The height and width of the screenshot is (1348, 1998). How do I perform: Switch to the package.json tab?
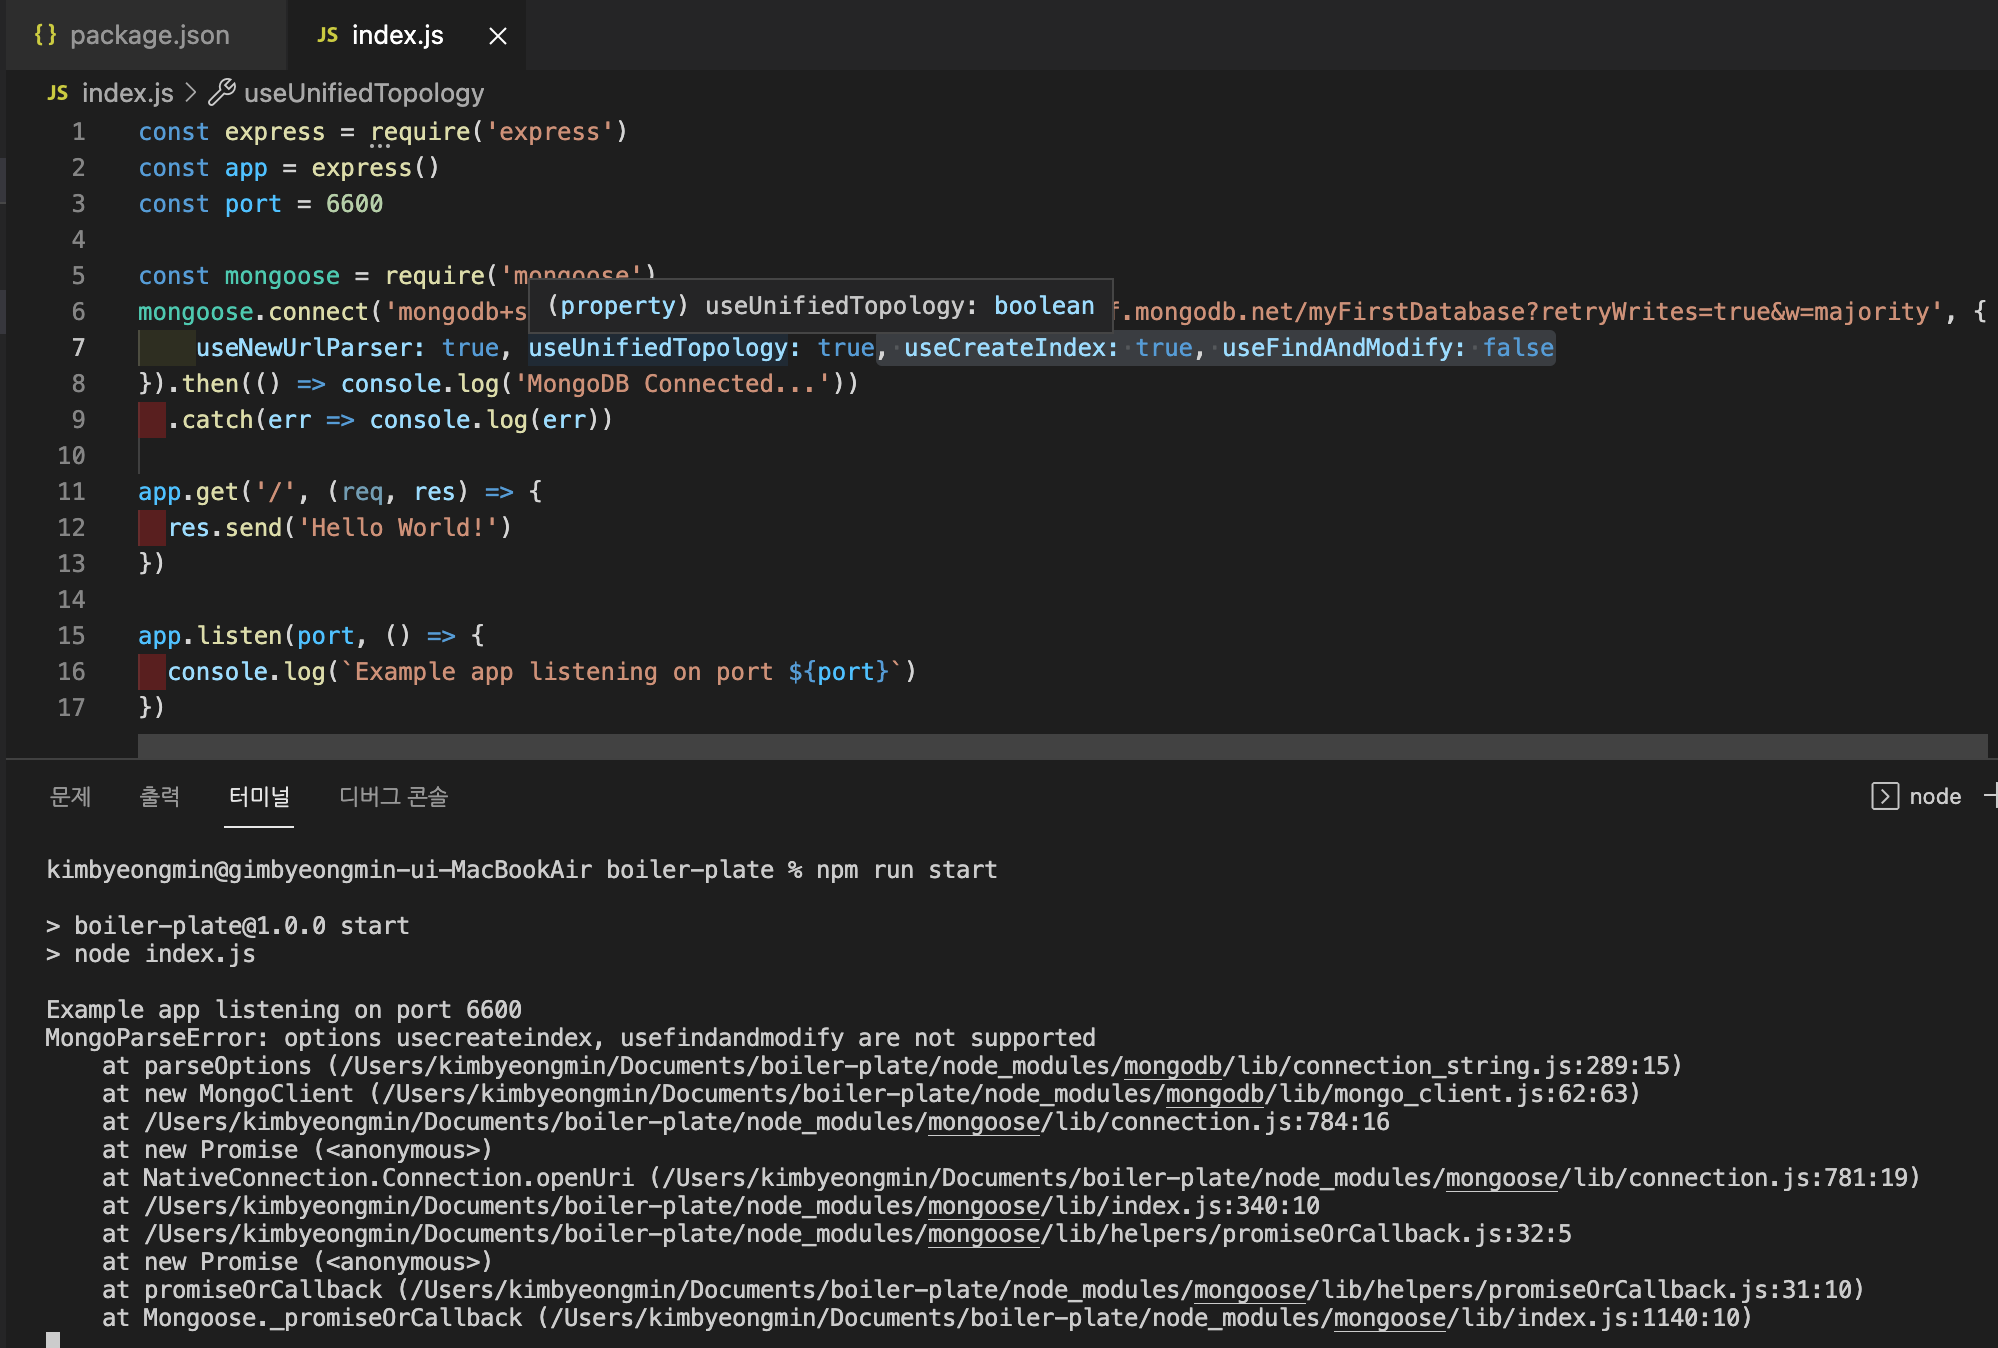point(149,36)
